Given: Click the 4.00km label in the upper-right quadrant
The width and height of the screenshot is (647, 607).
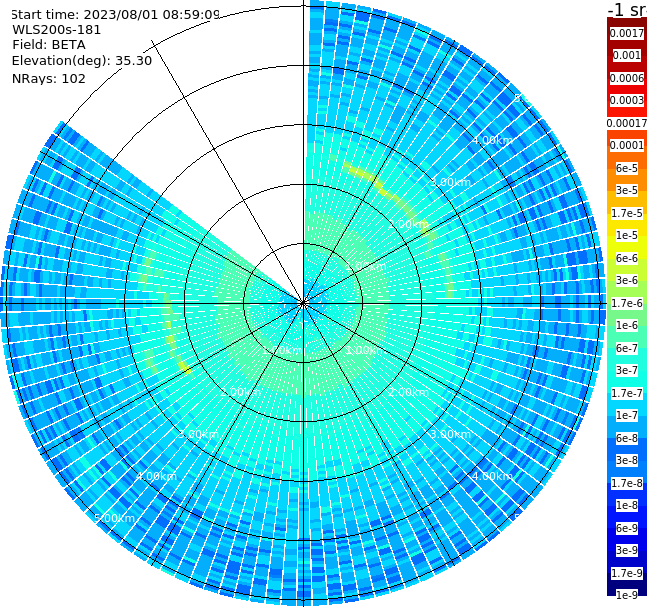Looking at the screenshot, I should [492, 140].
